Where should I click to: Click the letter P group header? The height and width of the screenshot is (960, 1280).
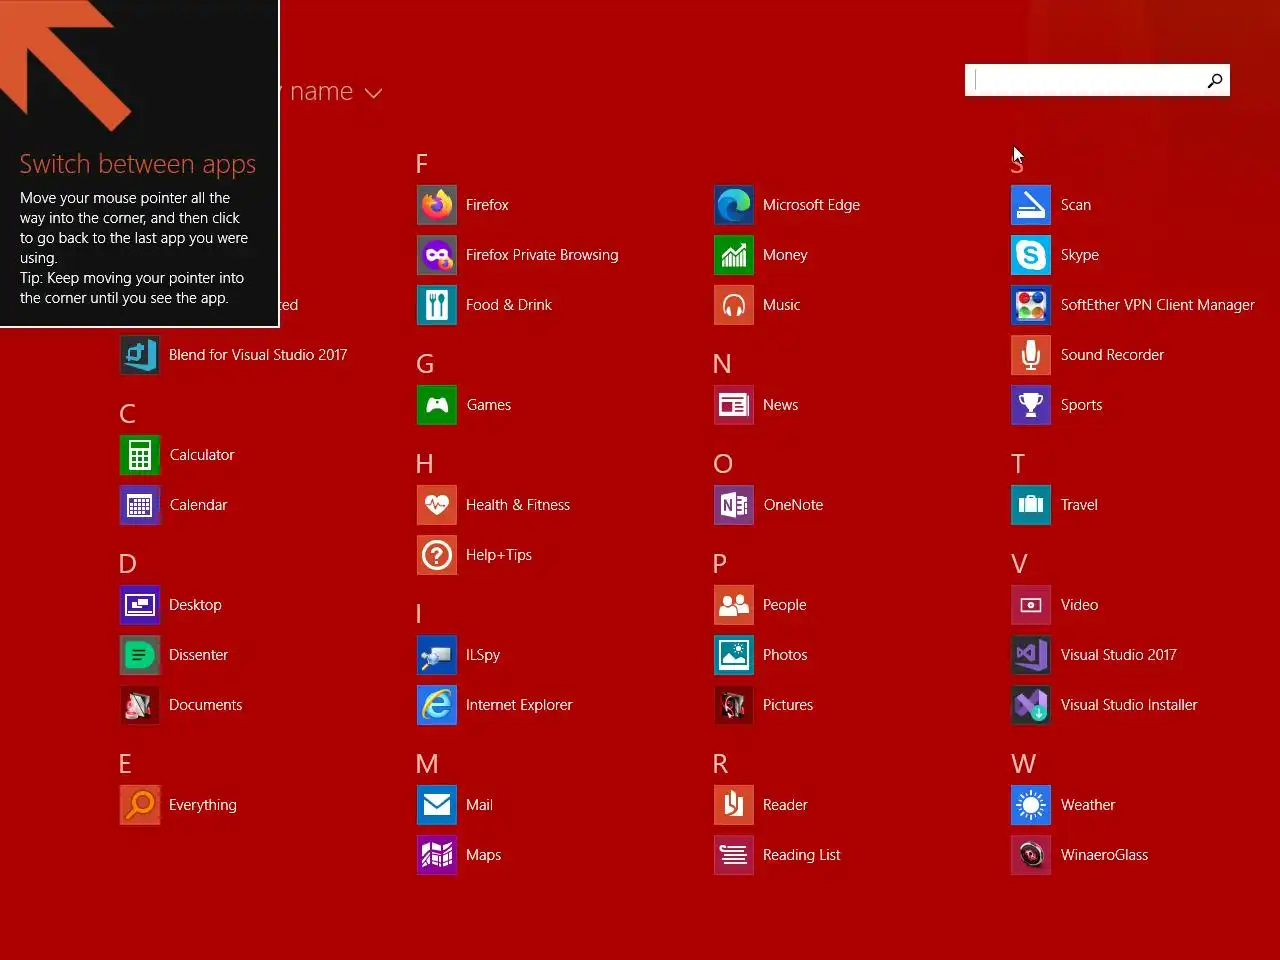click(x=720, y=564)
